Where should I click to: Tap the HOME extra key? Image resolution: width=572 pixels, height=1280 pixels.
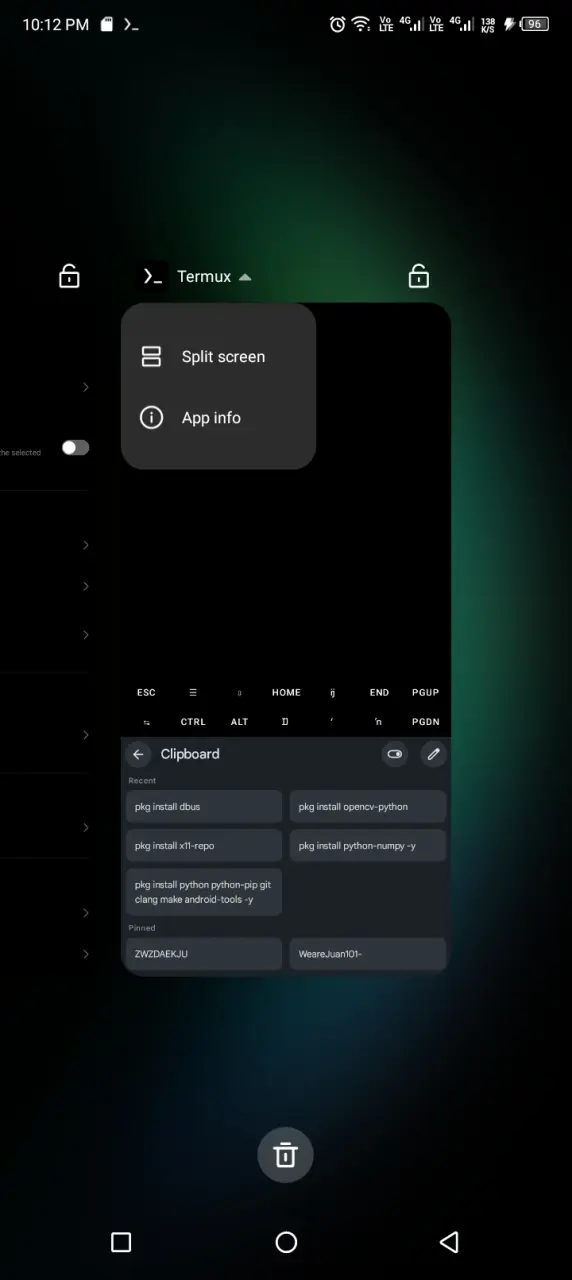286,693
